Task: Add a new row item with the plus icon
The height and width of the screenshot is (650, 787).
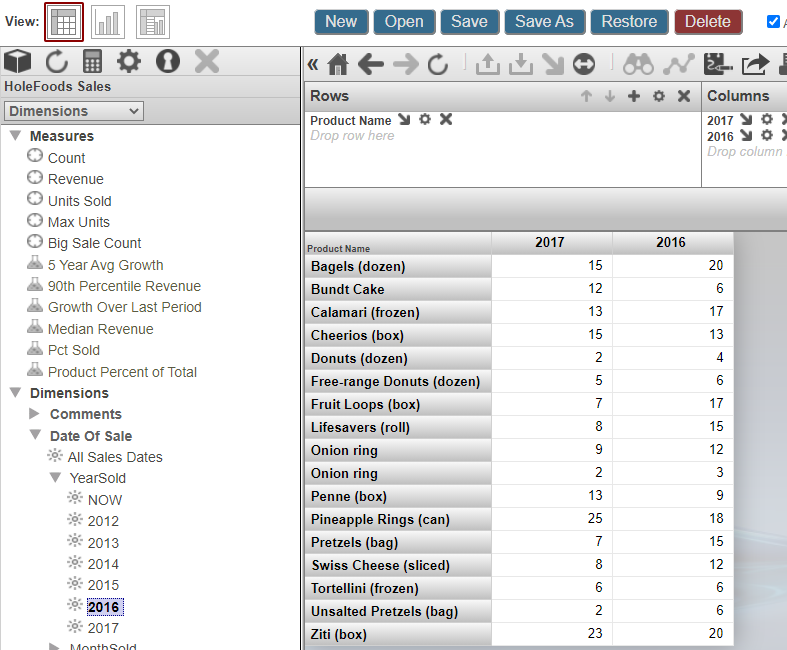Action: pos(634,96)
